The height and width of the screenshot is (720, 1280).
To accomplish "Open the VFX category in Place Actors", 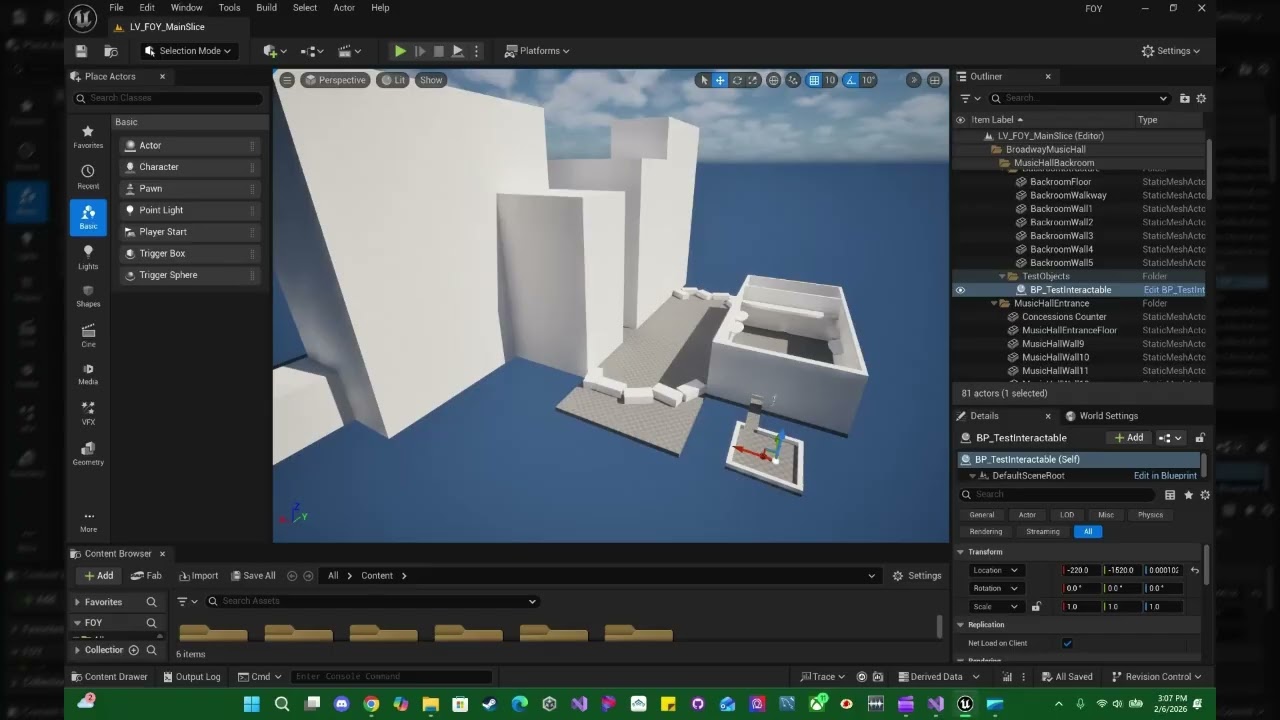I will tap(88, 413).
